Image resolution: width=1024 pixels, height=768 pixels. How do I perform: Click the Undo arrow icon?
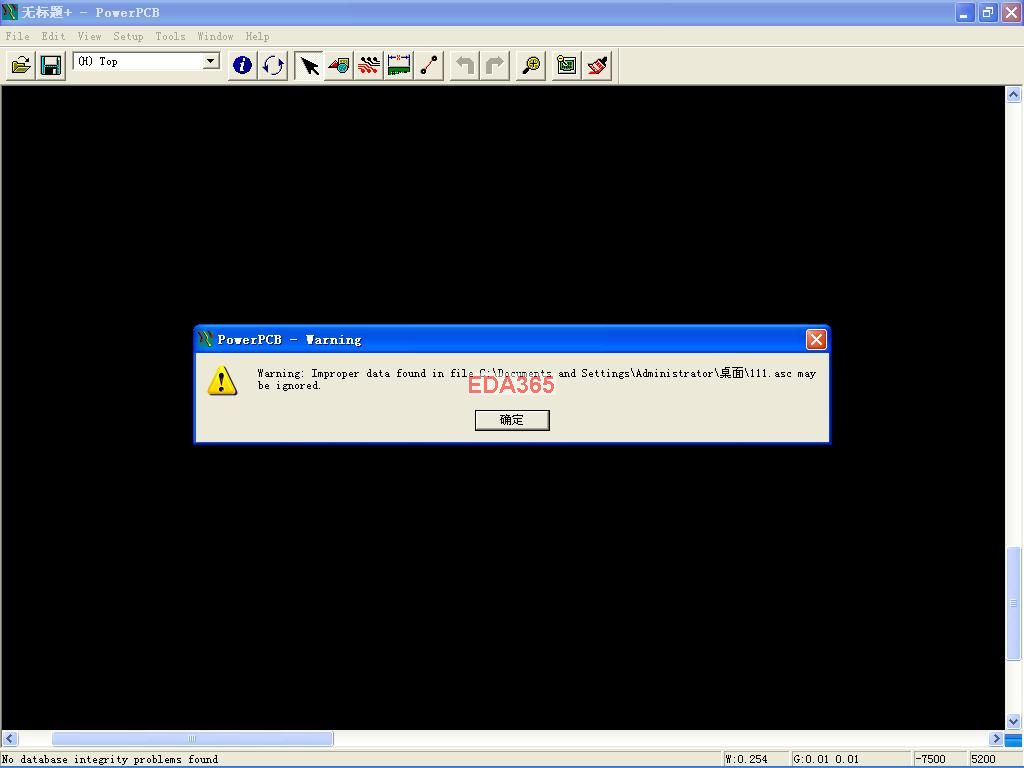click(x=465, y=65)
